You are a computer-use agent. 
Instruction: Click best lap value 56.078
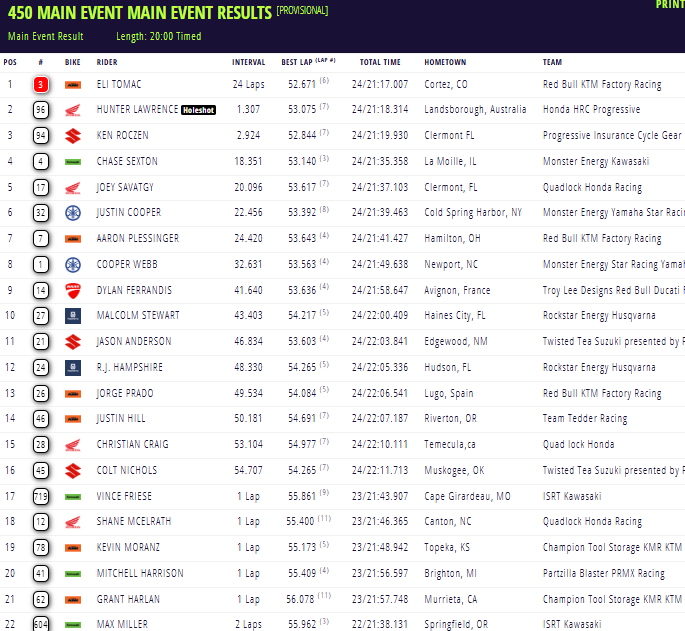pyautogui.click(x=300, y=599)
